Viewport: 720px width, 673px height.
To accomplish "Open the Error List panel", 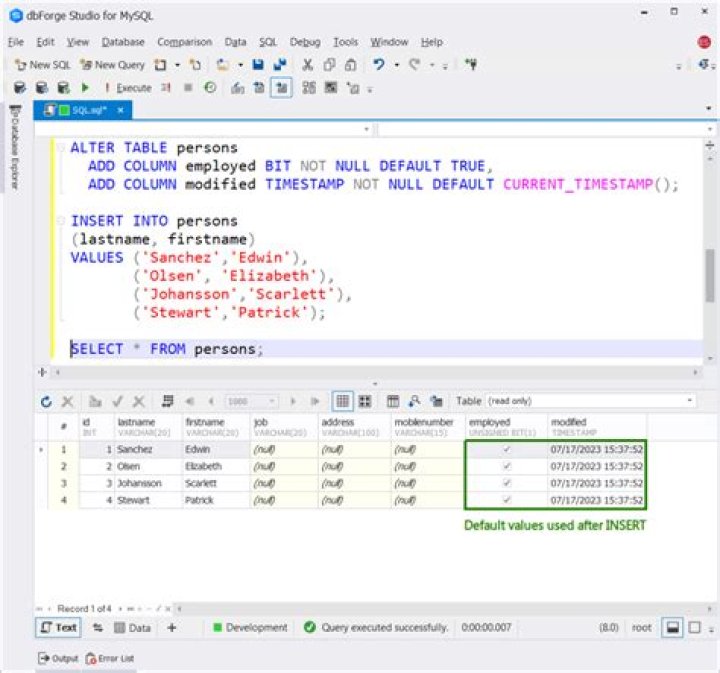I will [x=110, y=658].
